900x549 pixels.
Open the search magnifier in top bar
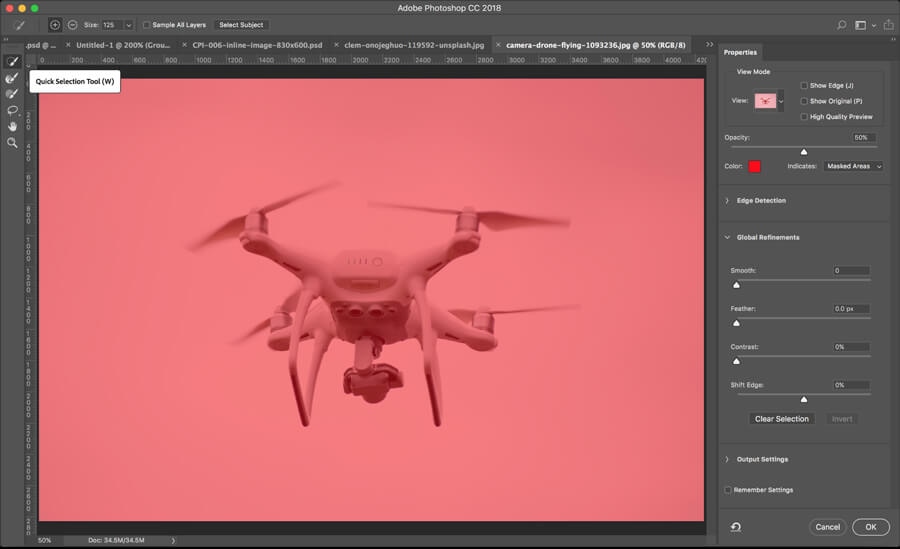[x=841, y=25]
